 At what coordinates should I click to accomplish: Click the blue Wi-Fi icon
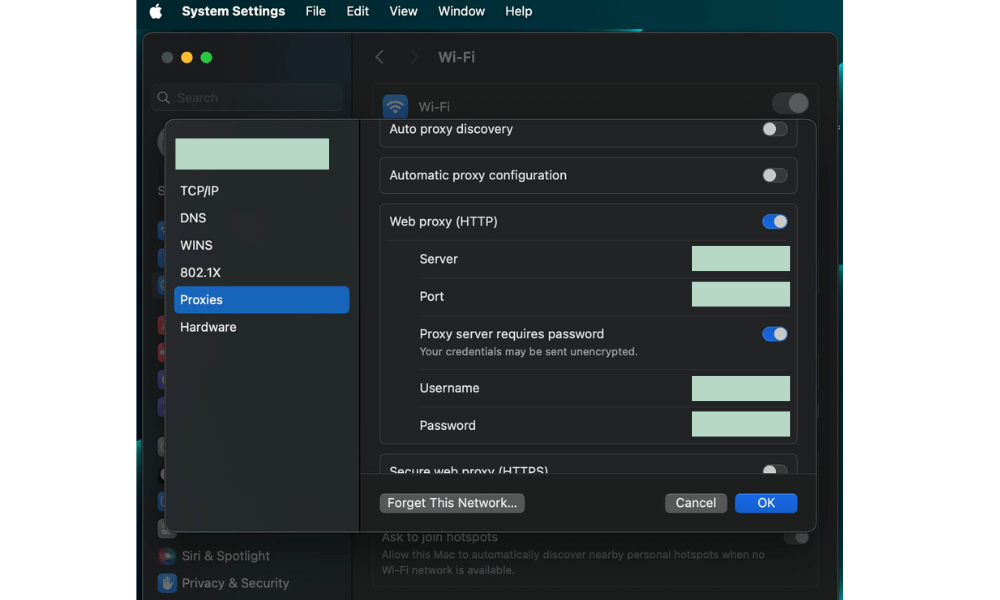[x=395, y=107]
